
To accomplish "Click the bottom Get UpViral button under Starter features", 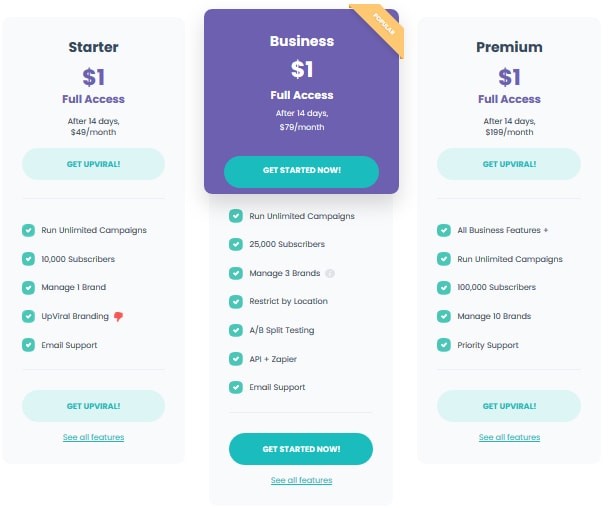I will pyautogui.click(x=93, y=406).
